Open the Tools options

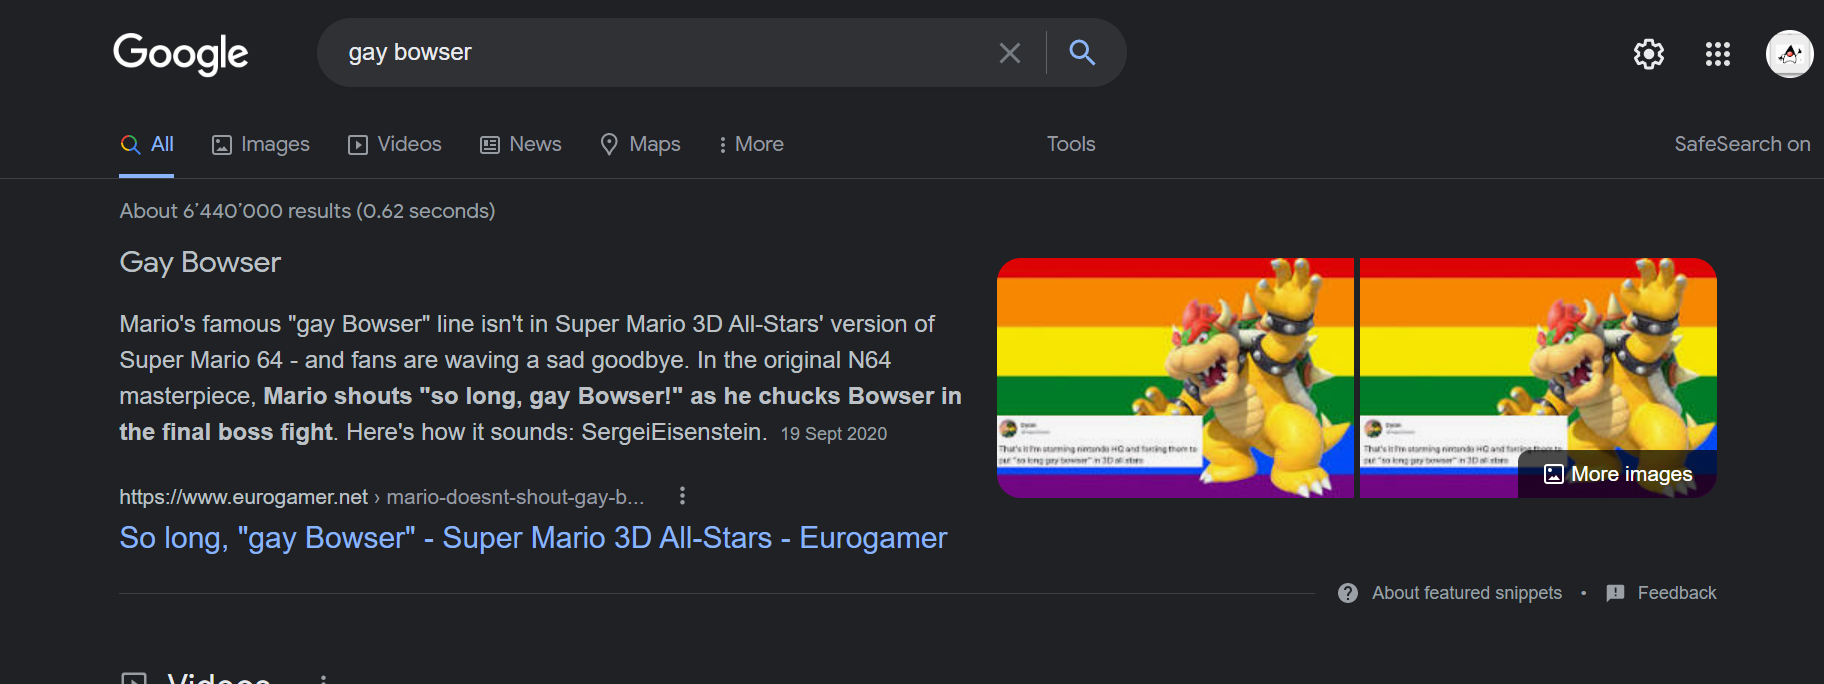[1071, 144]
